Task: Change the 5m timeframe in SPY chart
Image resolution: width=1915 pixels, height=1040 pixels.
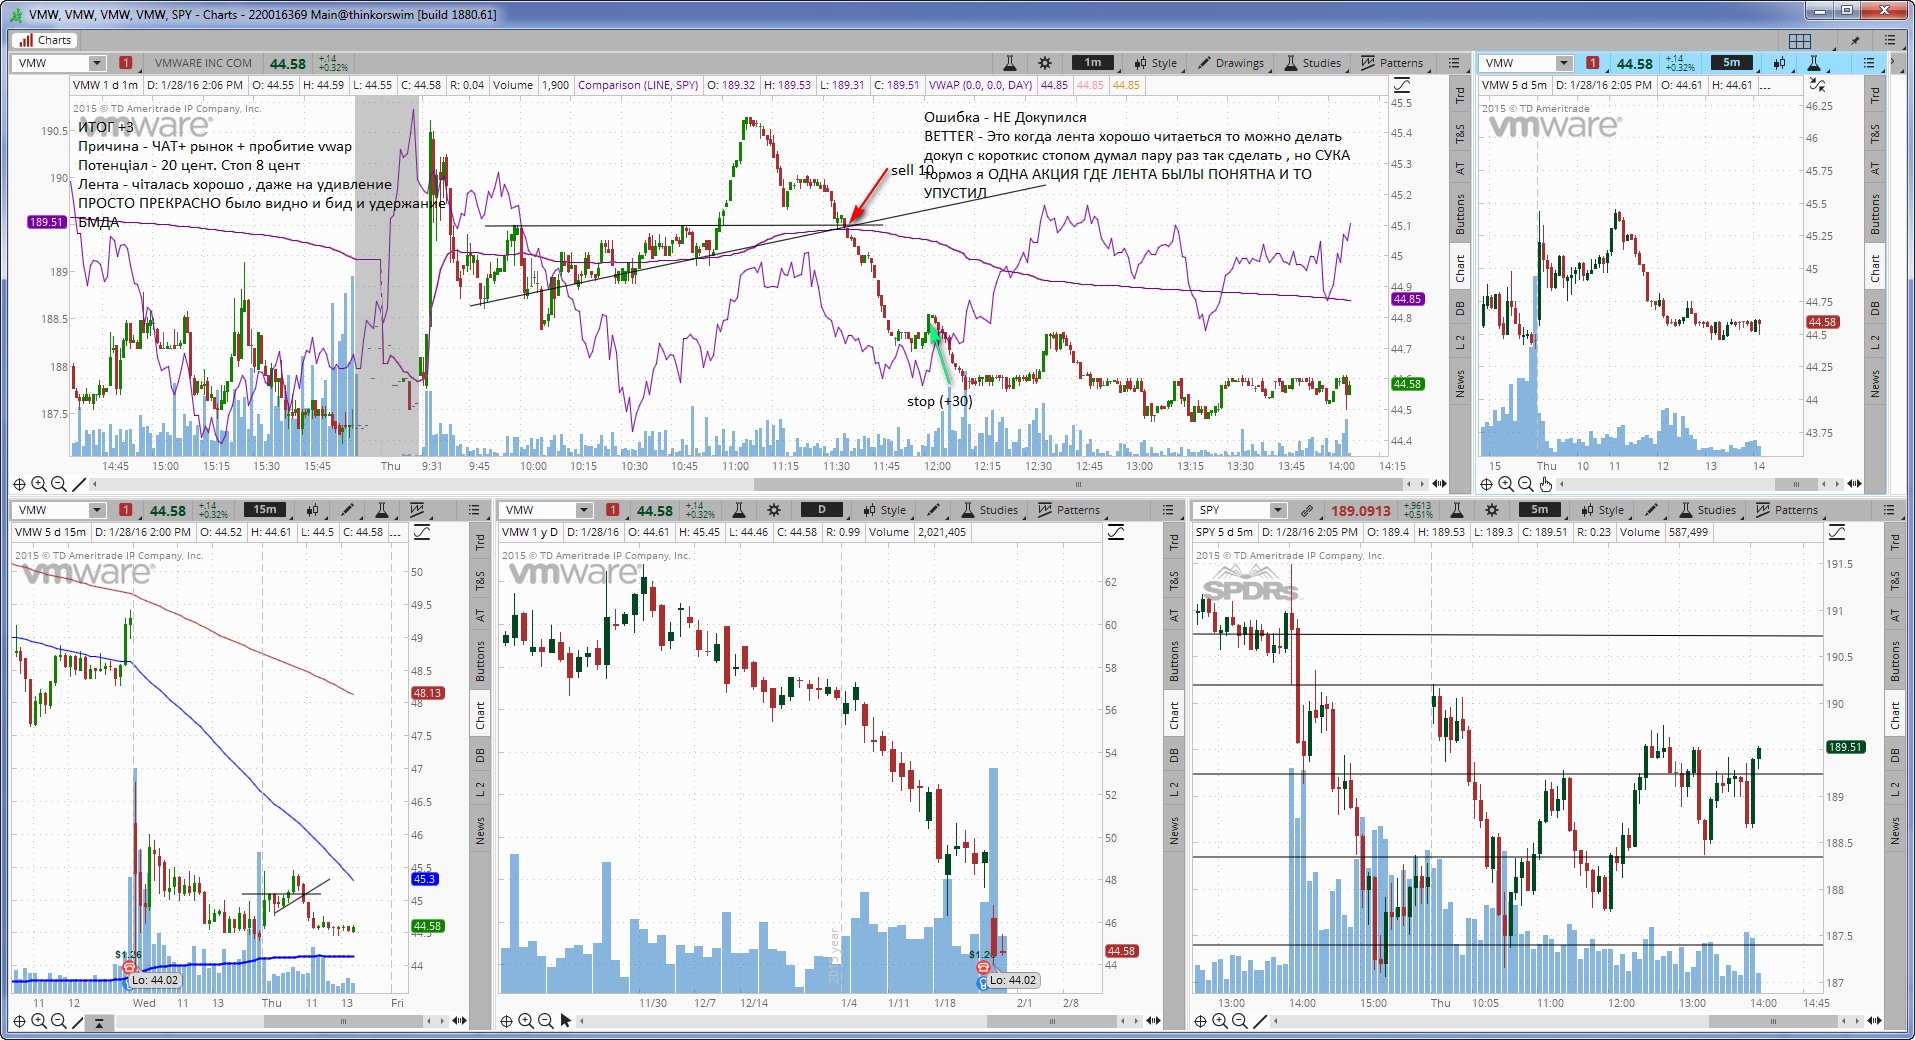Action: coord(1540,510)
